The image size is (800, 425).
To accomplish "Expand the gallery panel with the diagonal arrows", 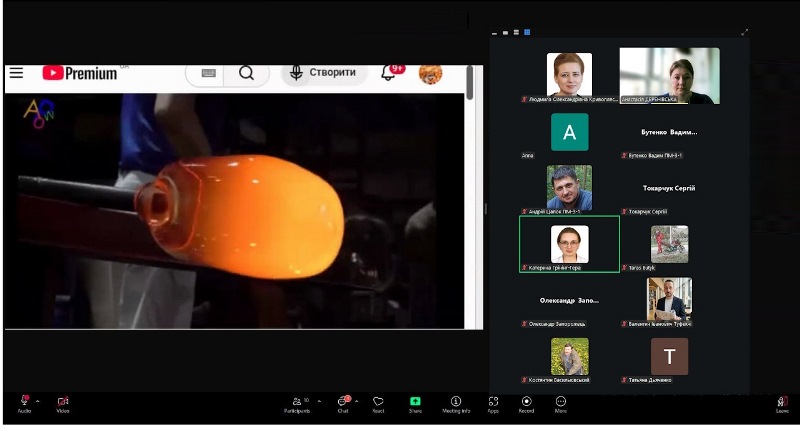I will pos(744,32).
